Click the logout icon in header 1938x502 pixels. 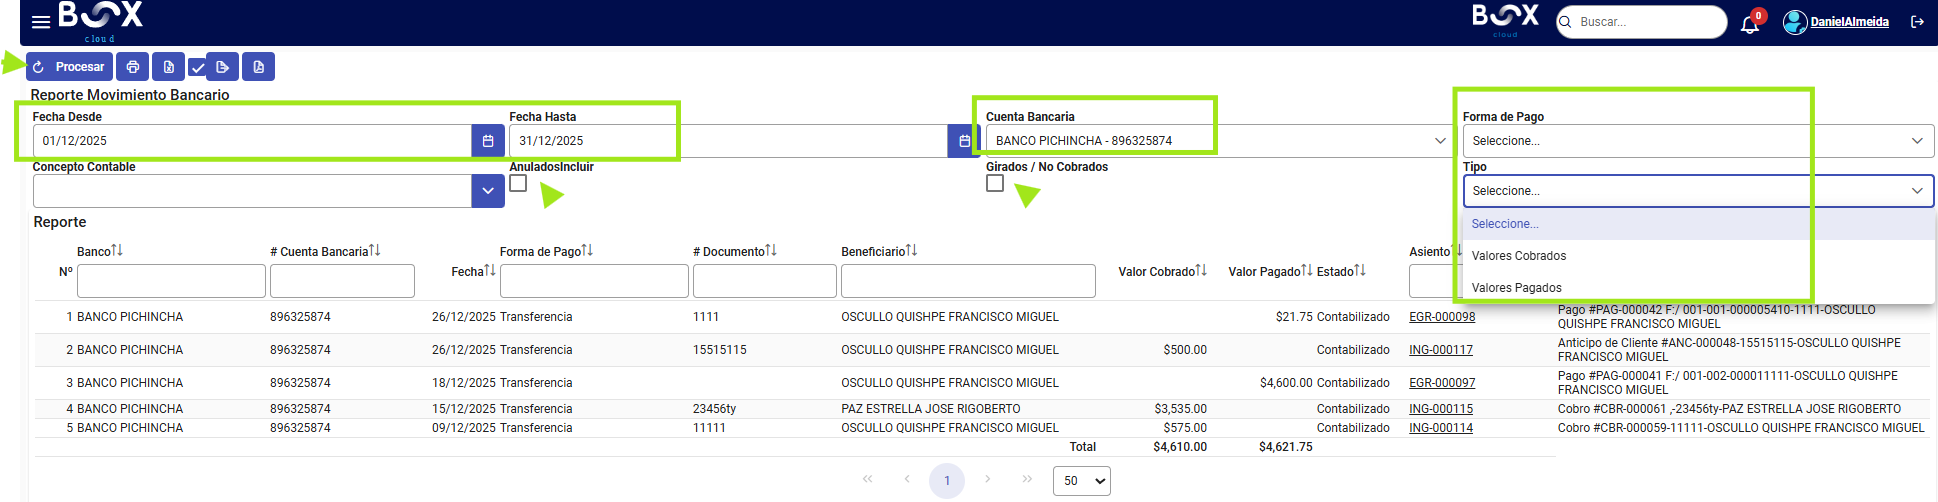[1917, 21]
